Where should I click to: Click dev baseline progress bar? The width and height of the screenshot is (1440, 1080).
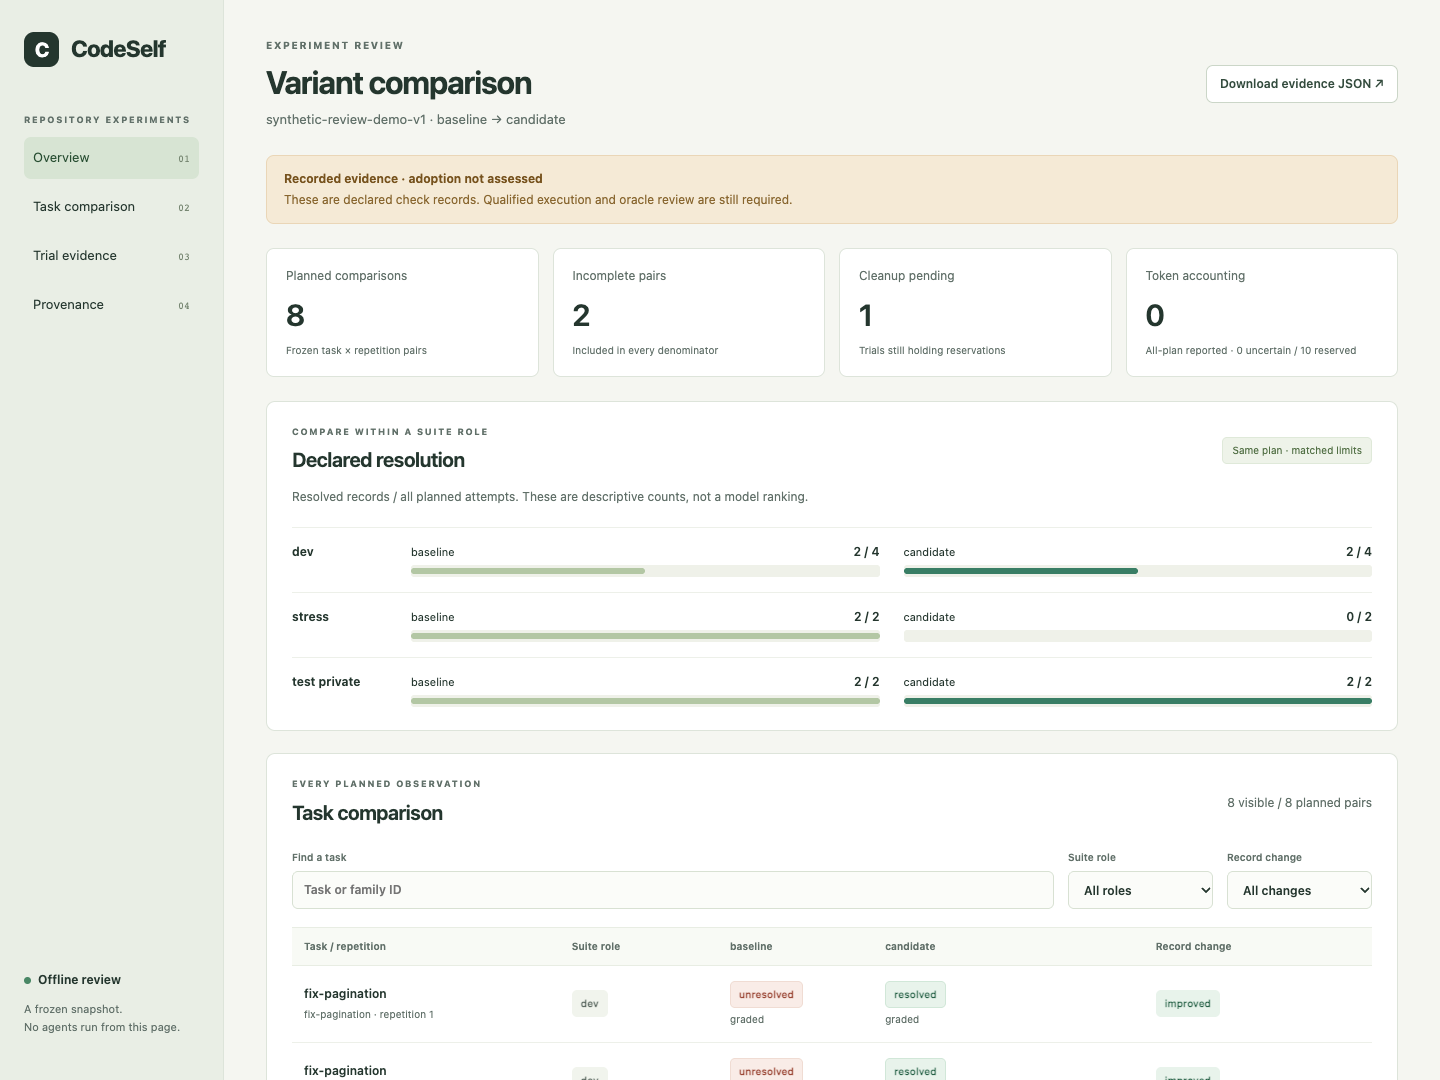[645, 571]
